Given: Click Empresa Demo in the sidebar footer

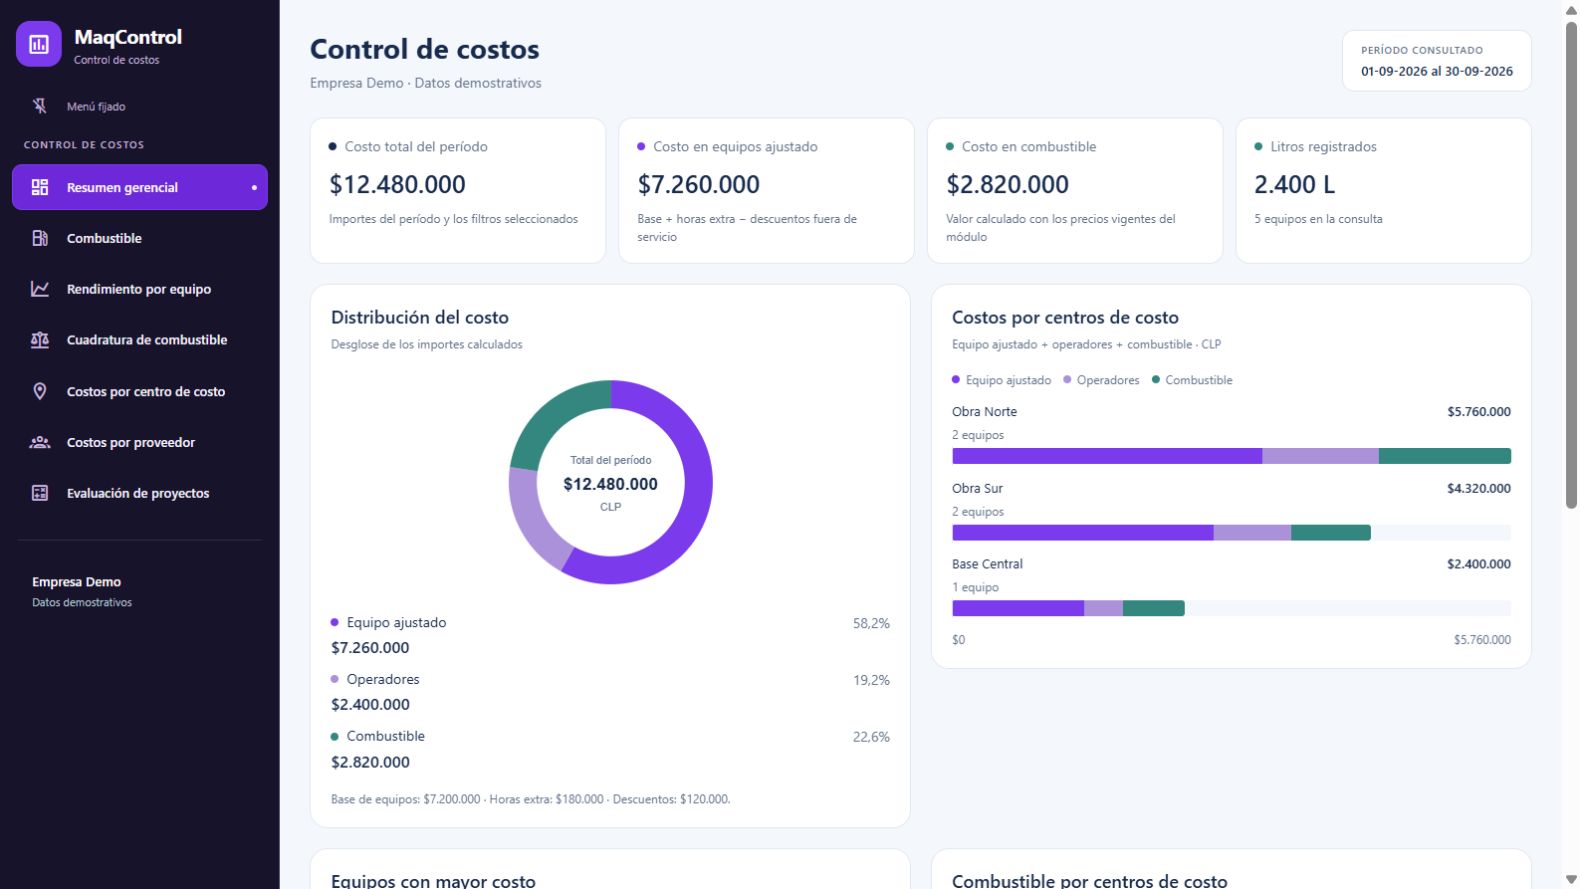Looking at the screenshot, I should coord(76,582).
